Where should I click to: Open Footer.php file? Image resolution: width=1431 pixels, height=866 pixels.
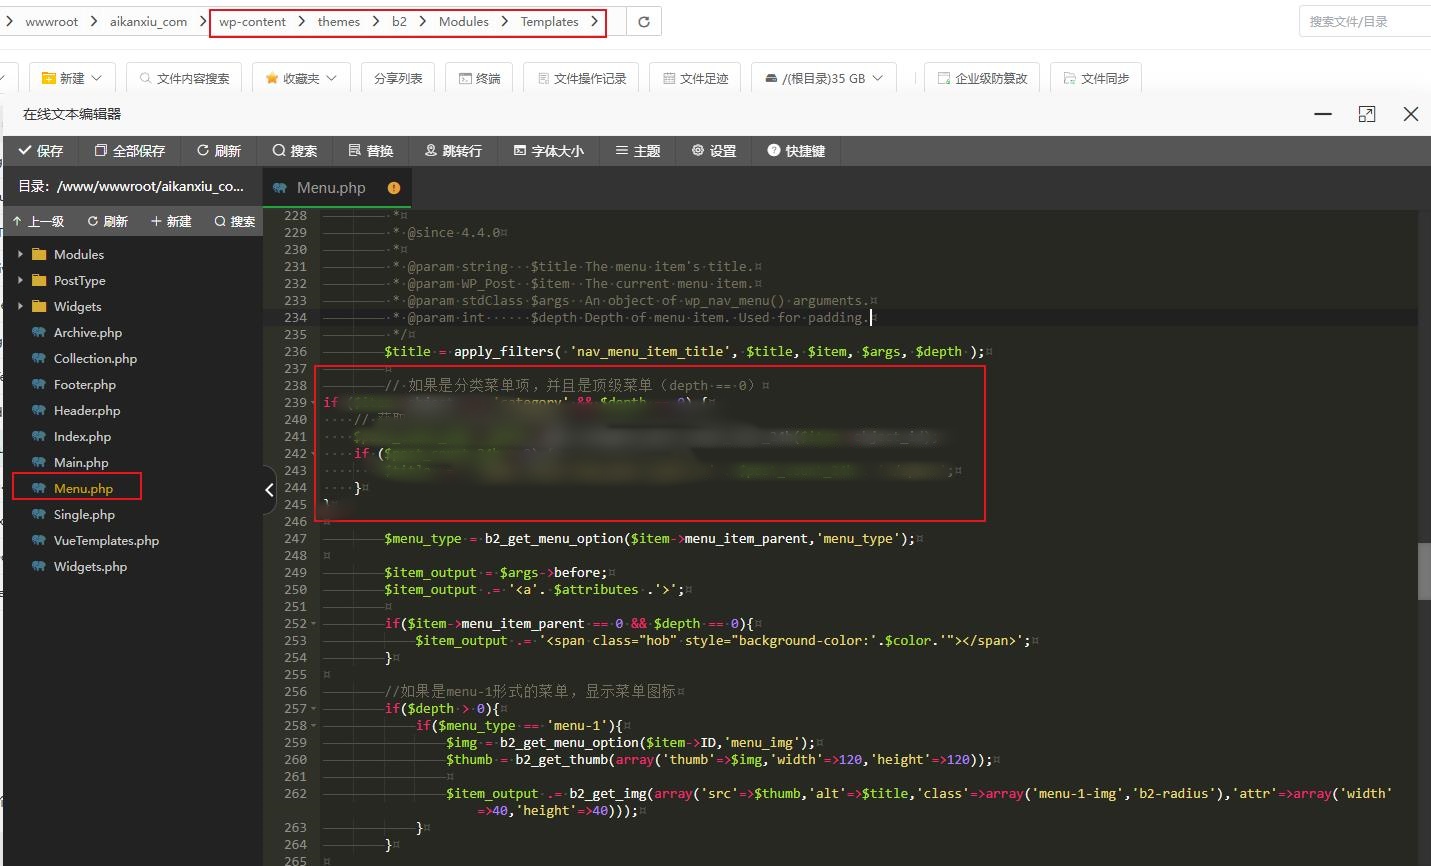[84, 384]
